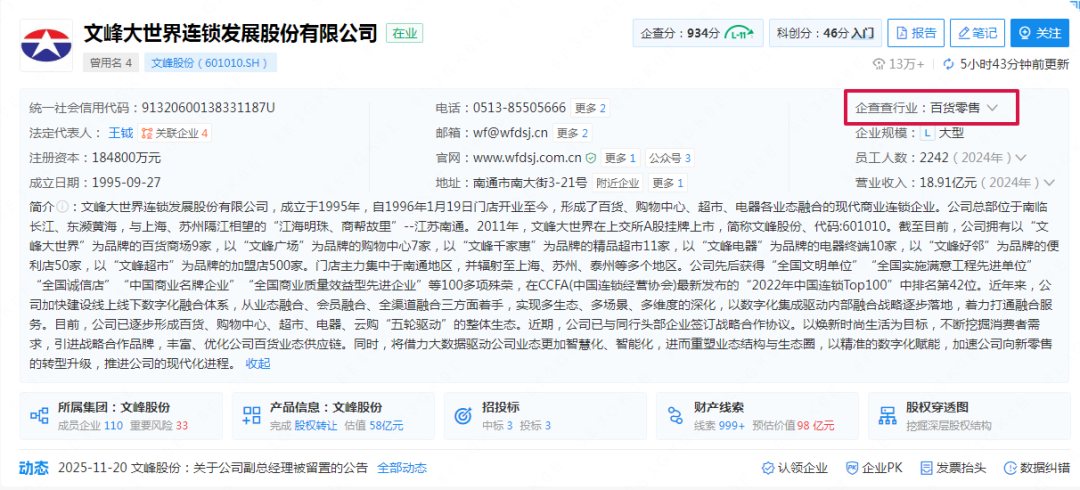Screen dimensions: 1080x490
Task: Click email wf@wfdsj.cn
Action: 510,133
